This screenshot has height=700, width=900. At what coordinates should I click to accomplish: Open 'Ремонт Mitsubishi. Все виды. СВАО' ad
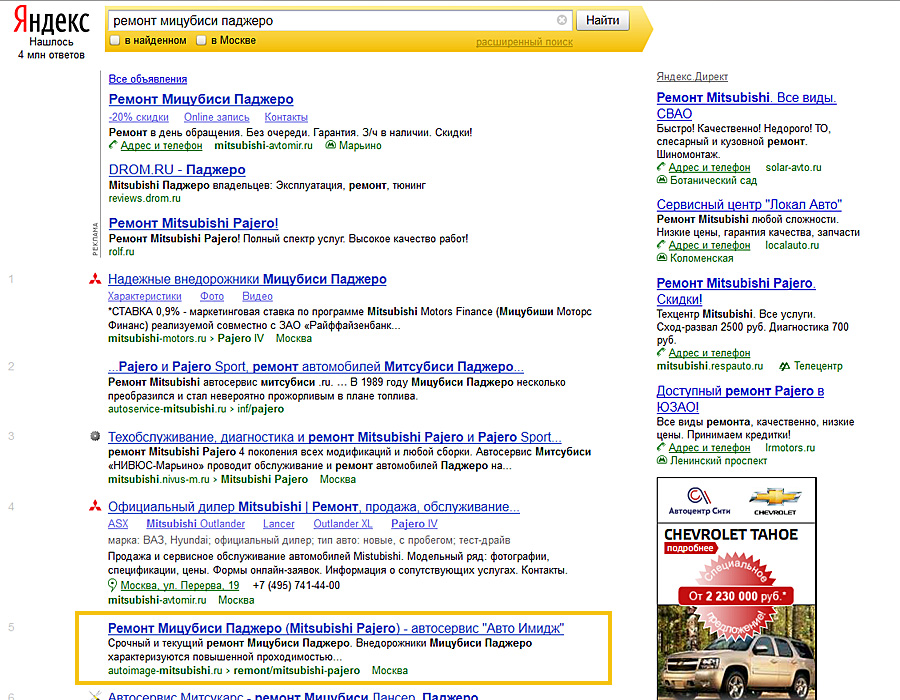tap(746, 106)
